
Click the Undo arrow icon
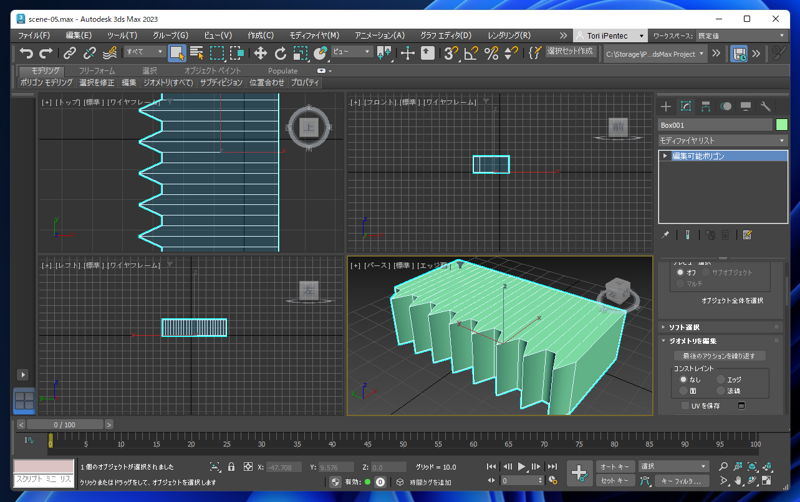(26, 53)
